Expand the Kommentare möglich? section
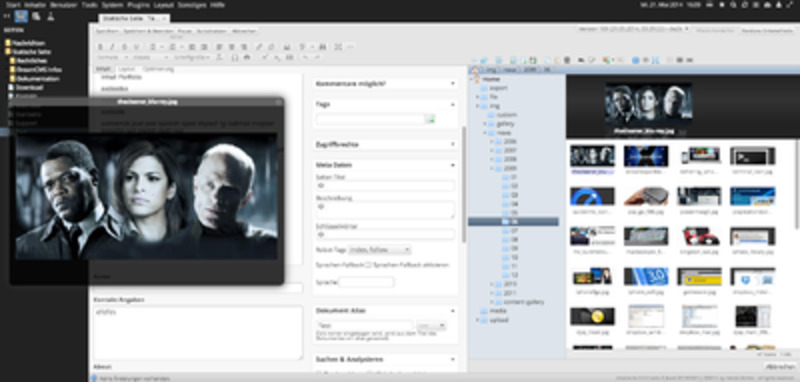 click(x=453, y=84)
